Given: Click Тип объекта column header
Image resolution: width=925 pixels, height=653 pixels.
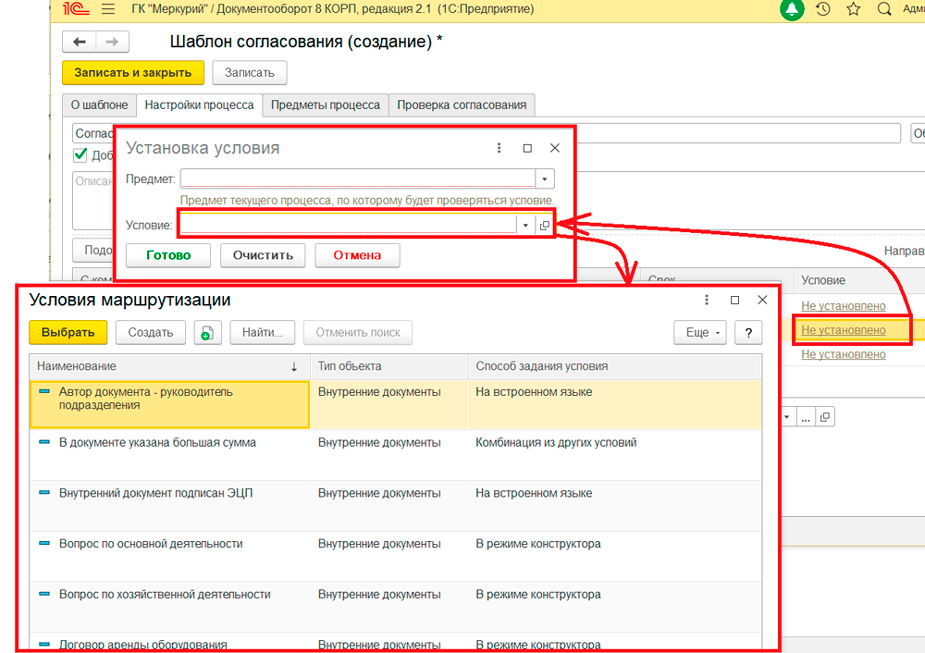Looking at the screenshot, I should coord(389,366).
